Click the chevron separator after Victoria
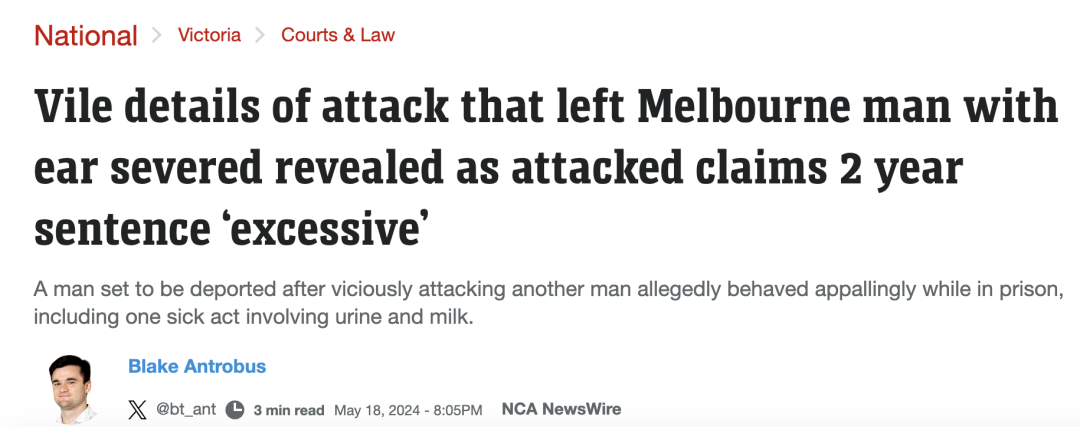Image resolution: width=1080 pixels, height=427 pixels. 260,35
